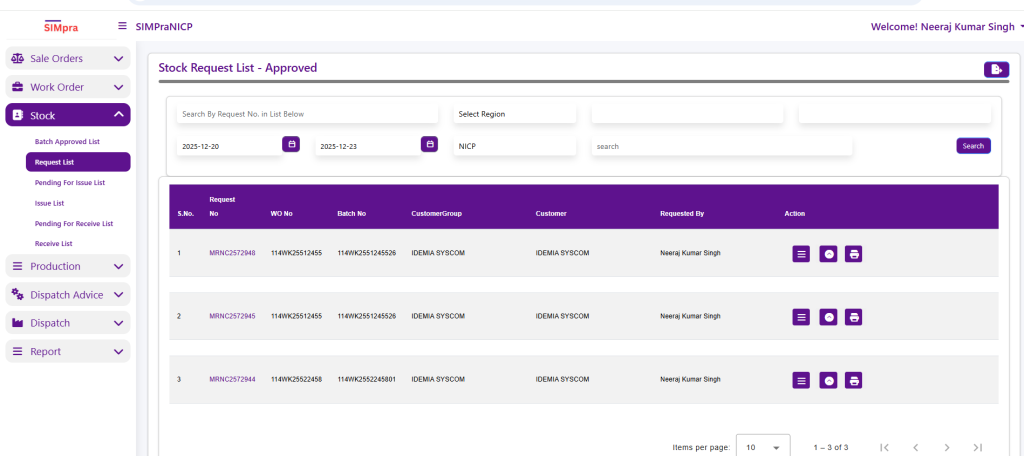Go to Batch Approved List
Image resolution: width=1024 pixels, height=456 pixels.
point(67,142)
